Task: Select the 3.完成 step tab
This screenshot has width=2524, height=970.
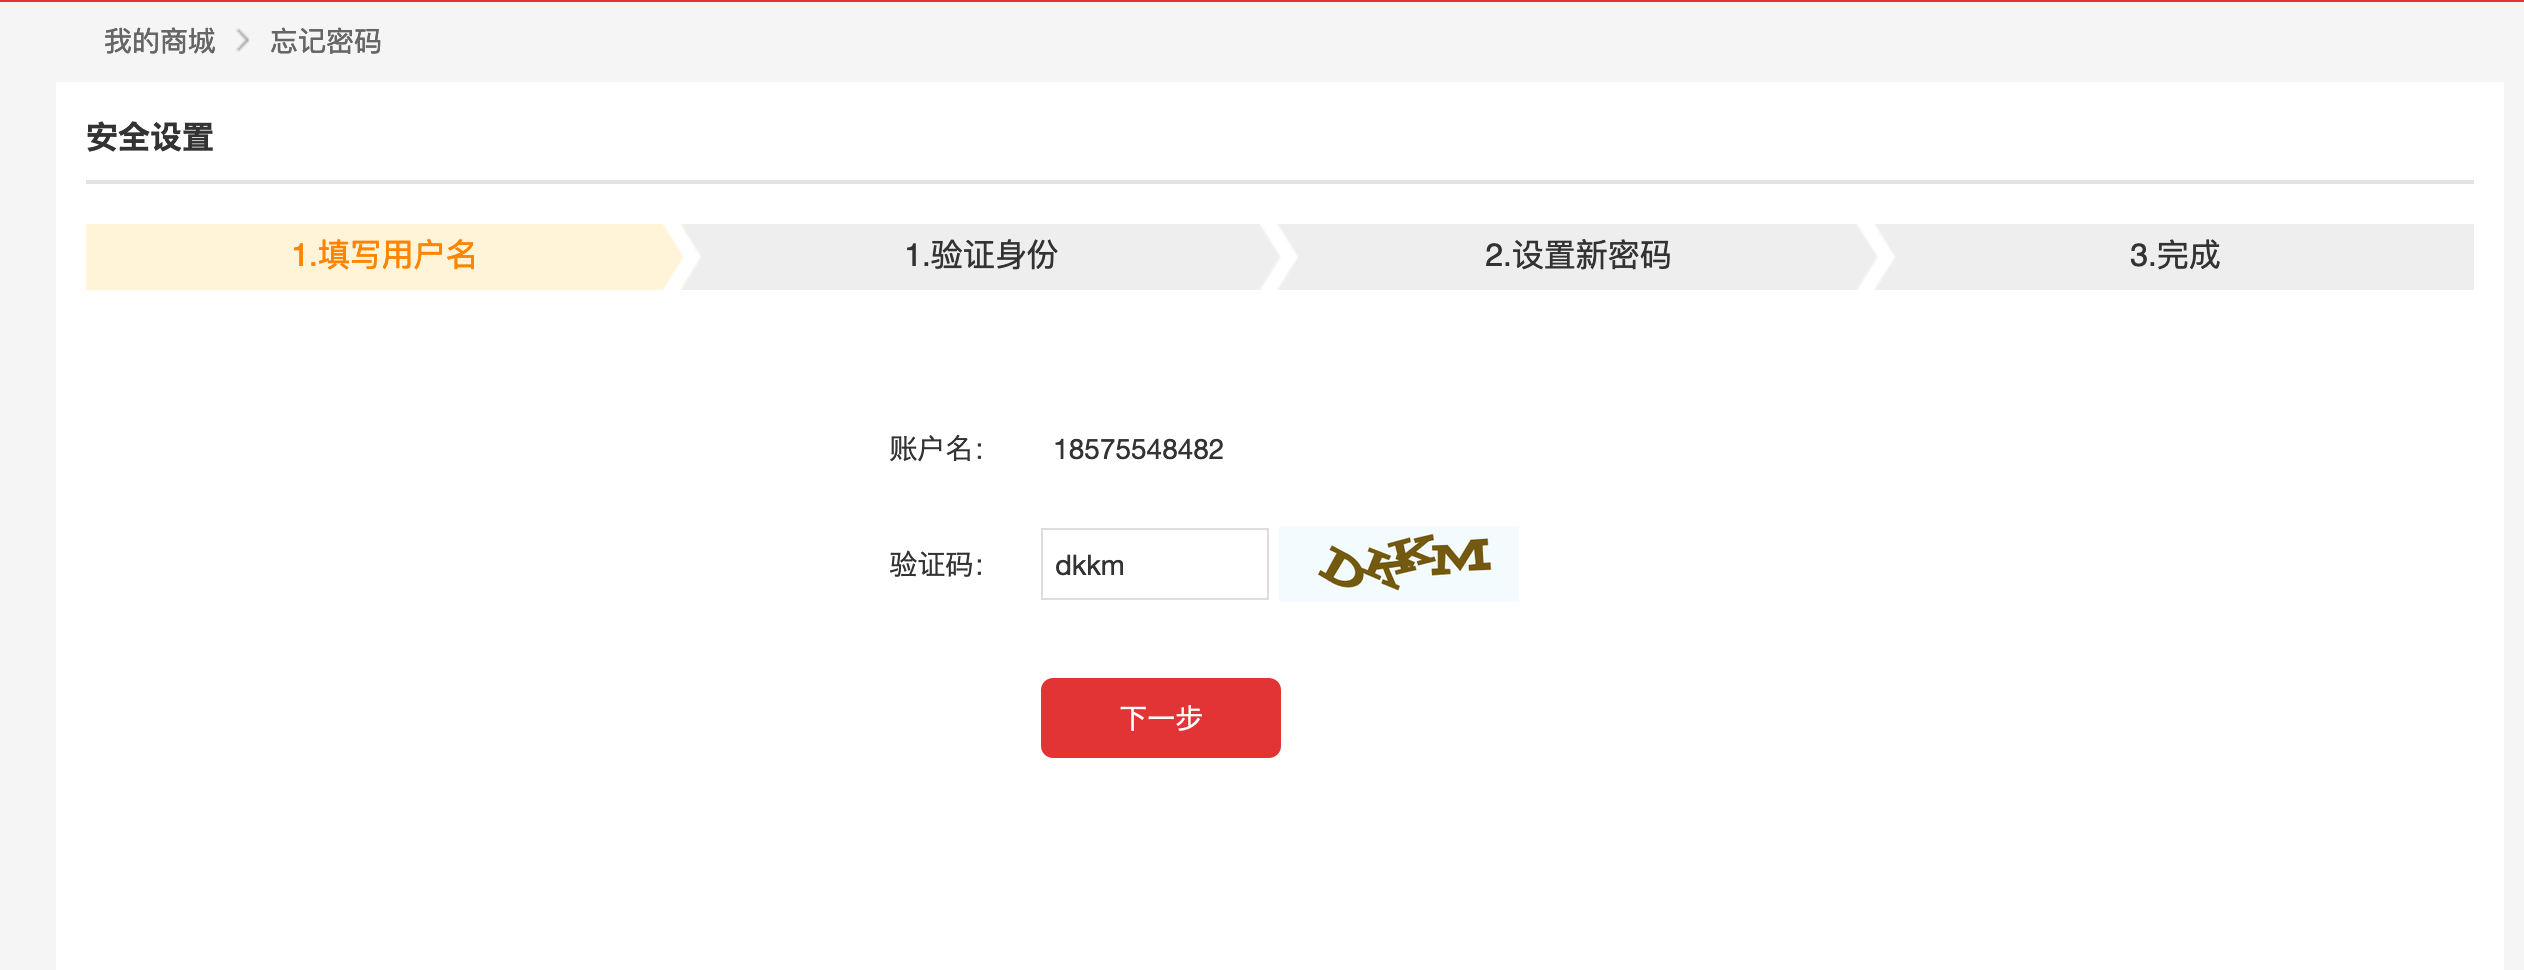Action: point(2174,256)
